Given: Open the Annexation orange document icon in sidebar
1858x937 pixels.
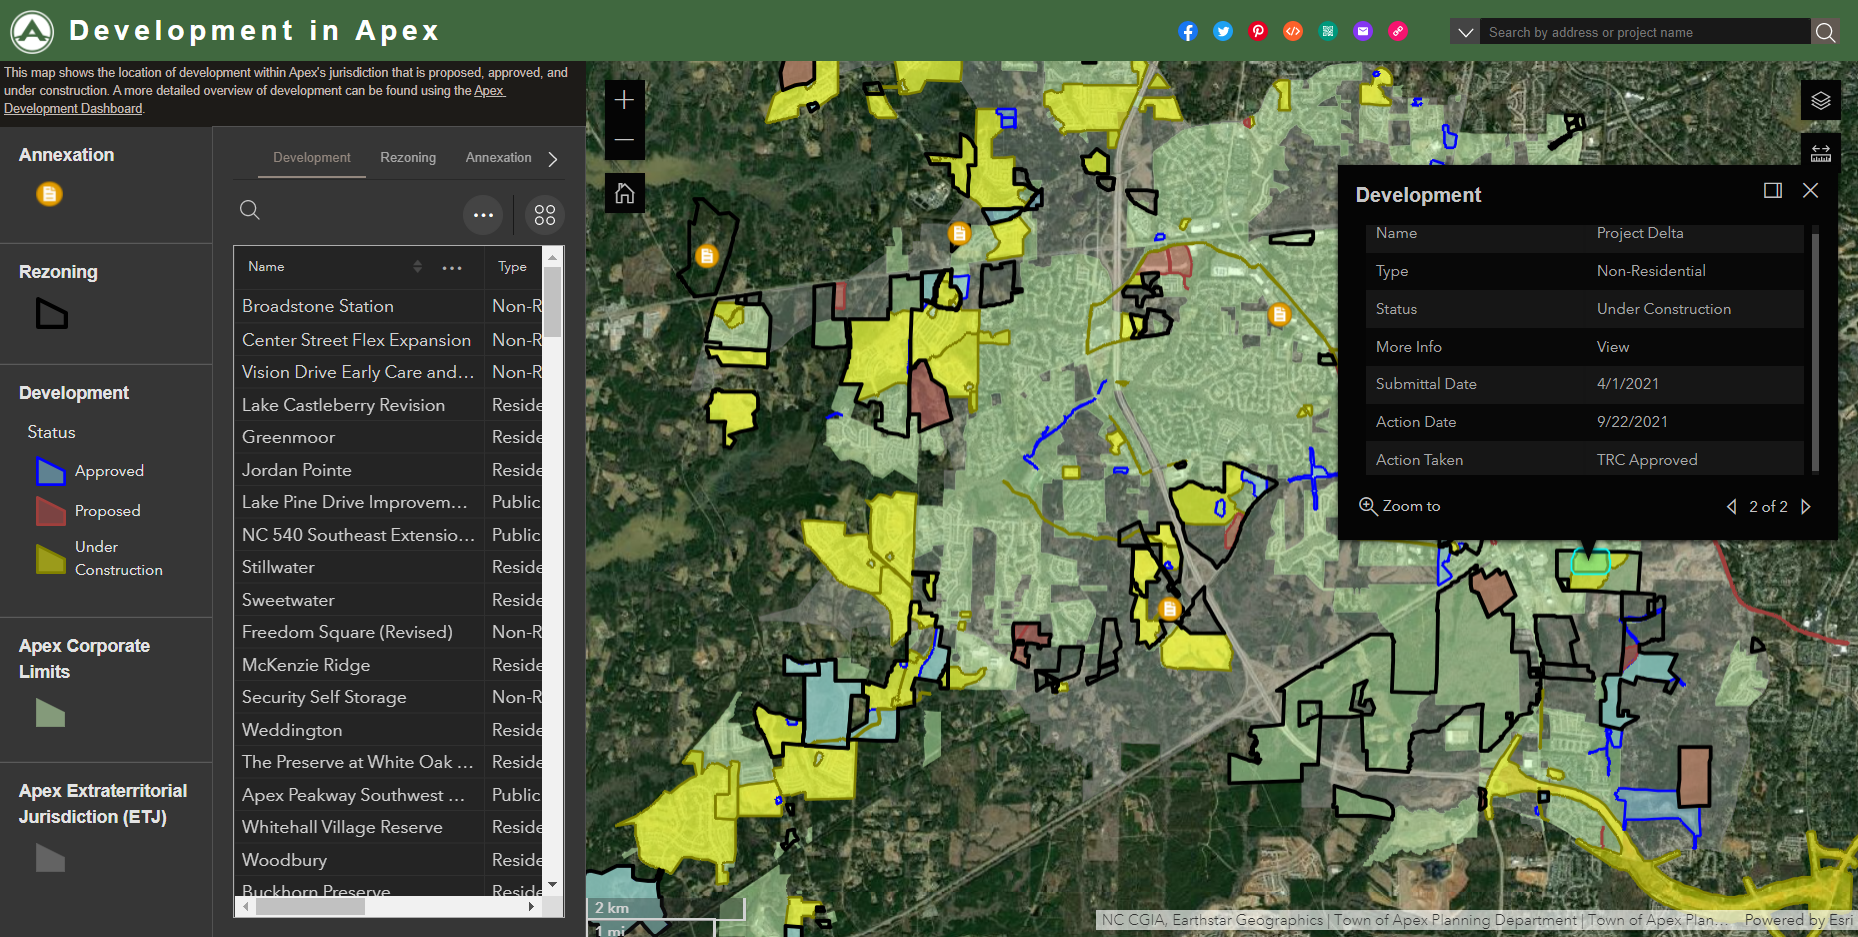Looking at the screenshot, I should (48, 193).
